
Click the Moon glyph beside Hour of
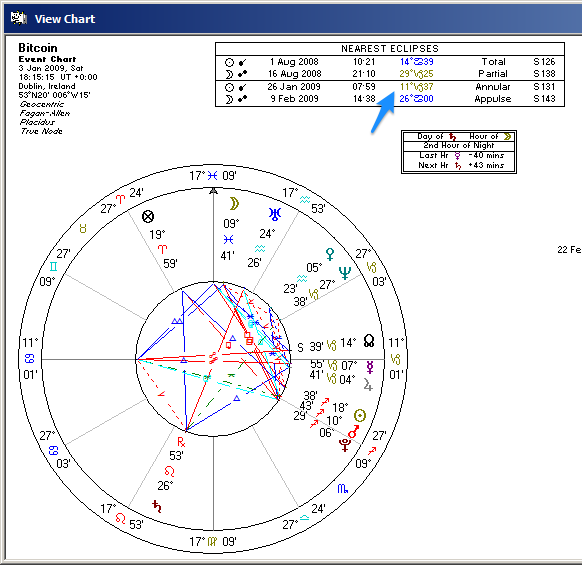click(x=507, y=137)
